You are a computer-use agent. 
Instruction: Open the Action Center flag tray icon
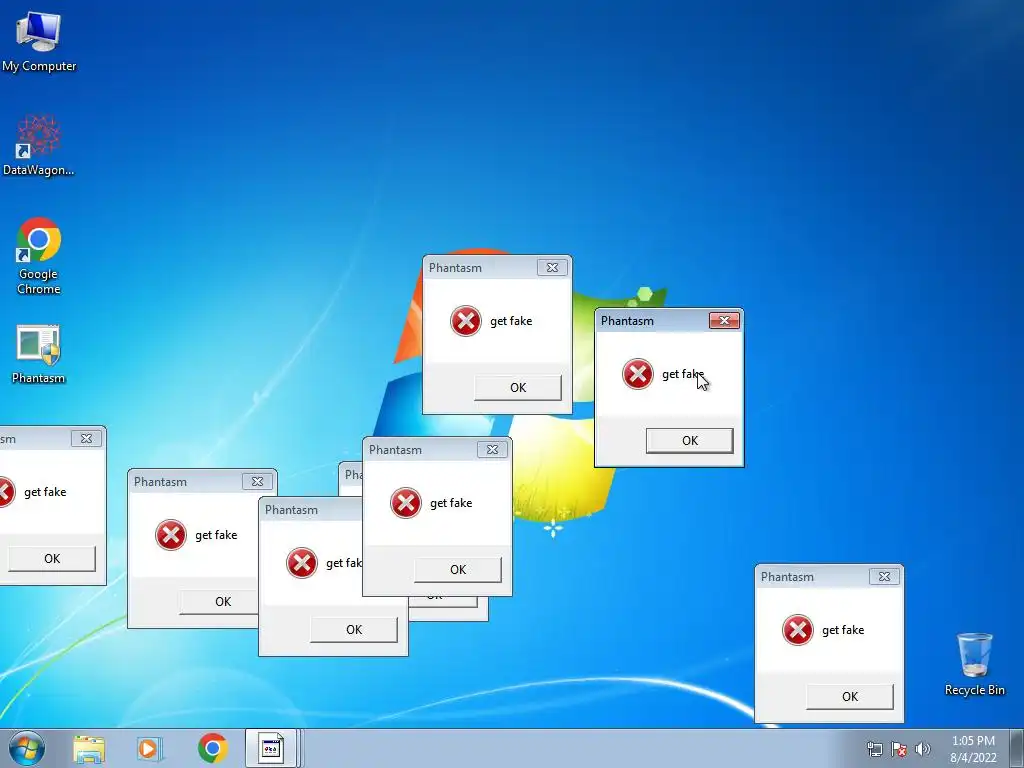(899, 749)
